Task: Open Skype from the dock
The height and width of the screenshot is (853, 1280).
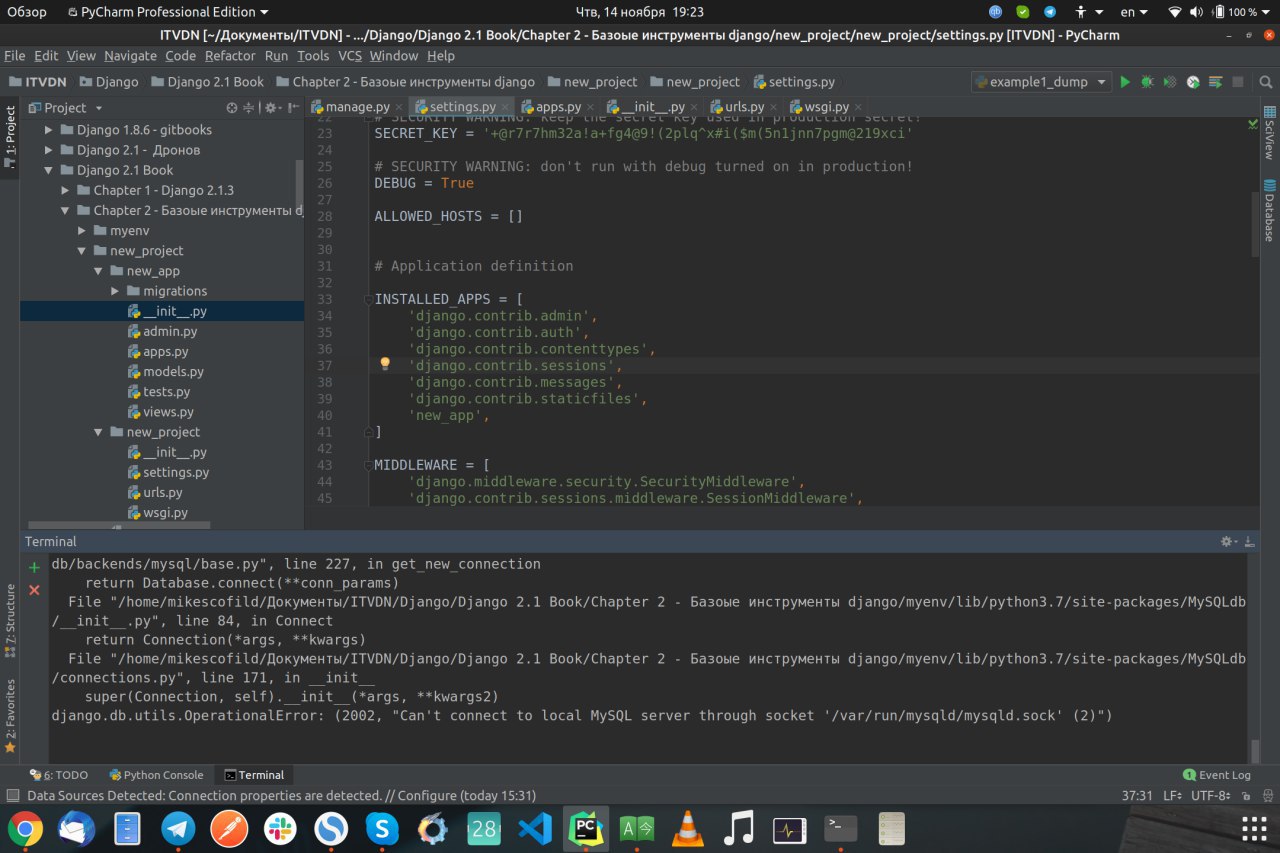Action: click(x=382, y=828)
